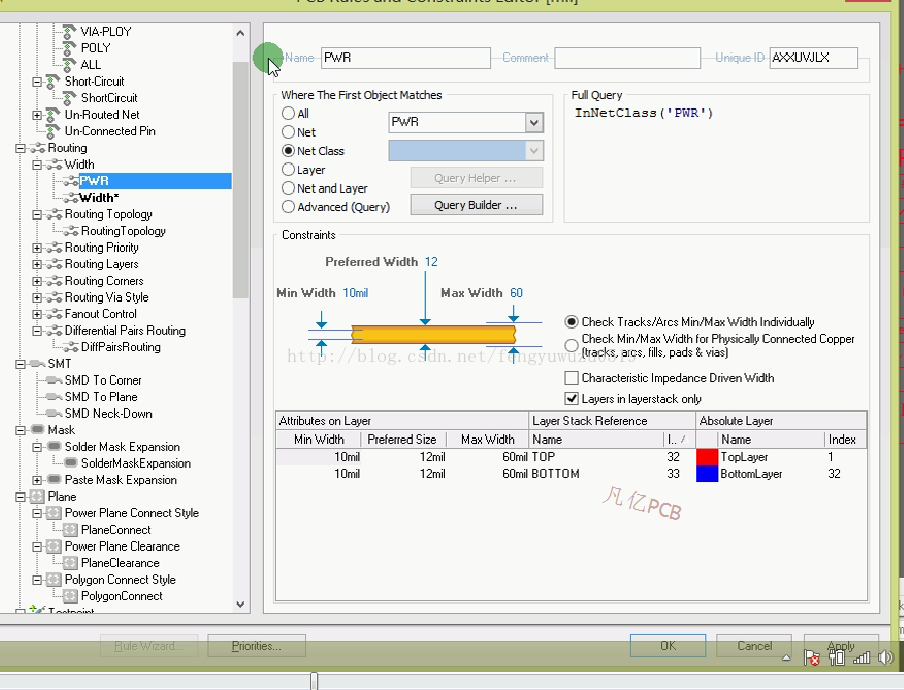
Task: Click the PWR width rule icon
Action: pos(71,181)
